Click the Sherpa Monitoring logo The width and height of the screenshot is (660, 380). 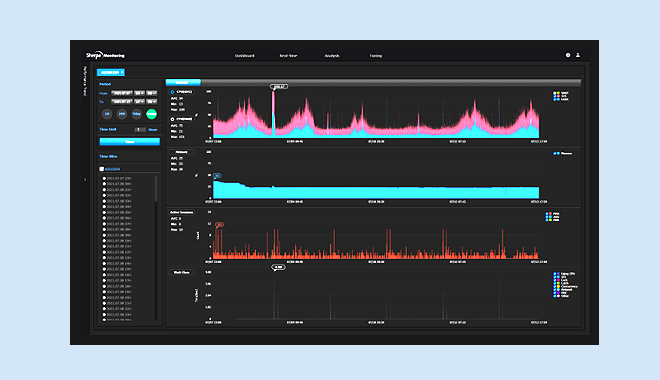click(105, 55)
